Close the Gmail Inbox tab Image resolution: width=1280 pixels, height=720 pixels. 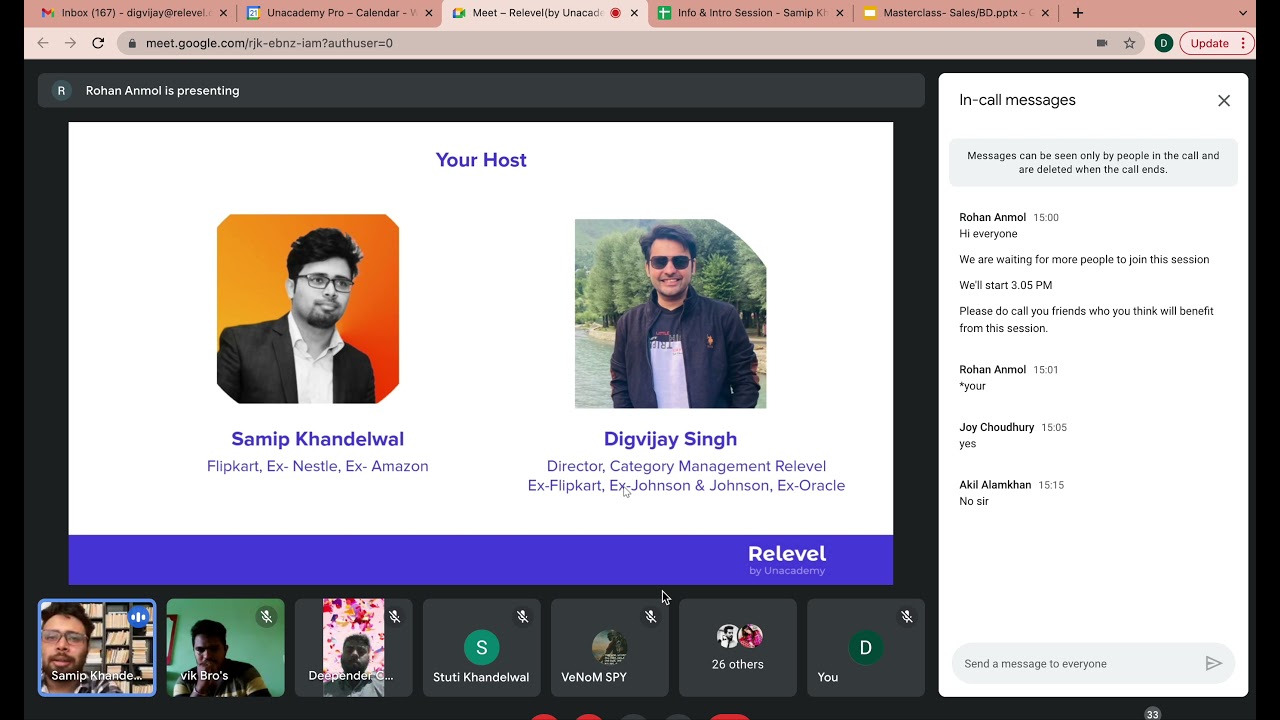click(x=223, y=13)
